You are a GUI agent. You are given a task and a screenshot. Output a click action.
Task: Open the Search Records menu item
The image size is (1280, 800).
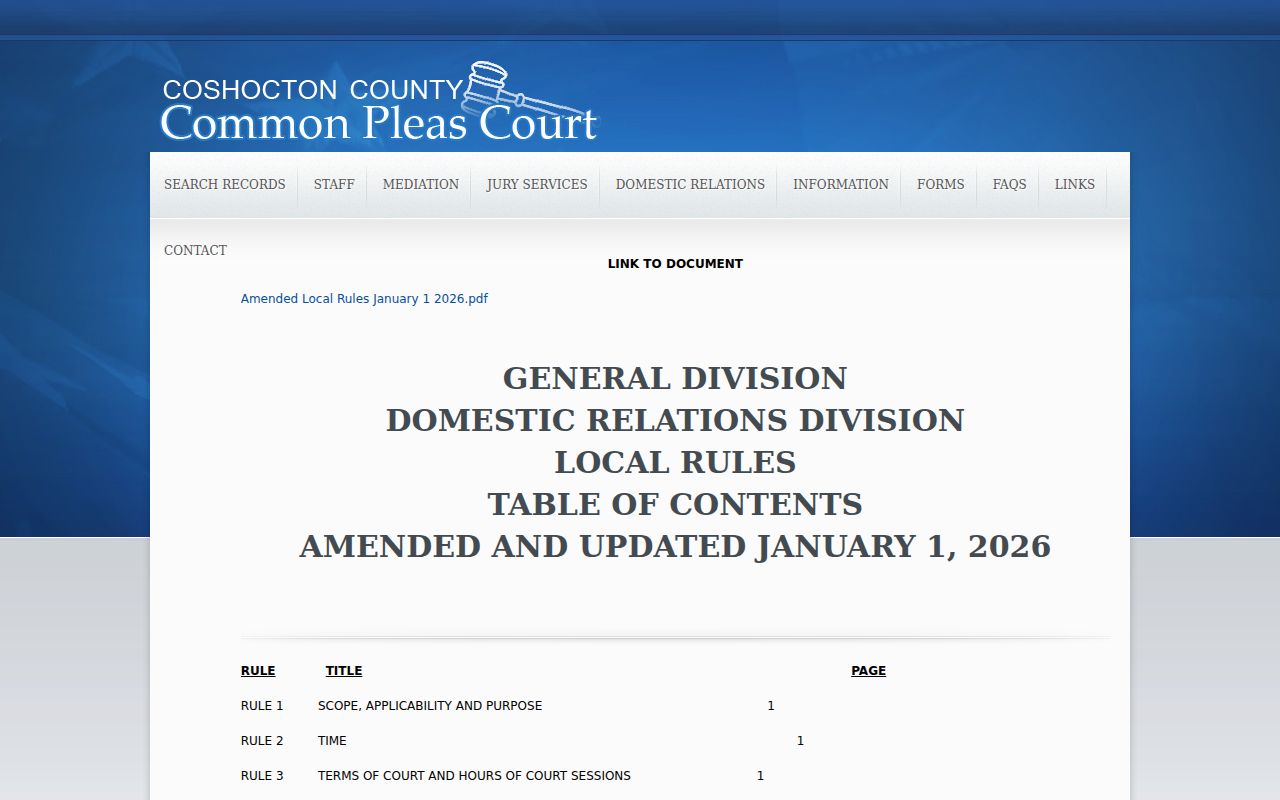(x=225, y=184)
